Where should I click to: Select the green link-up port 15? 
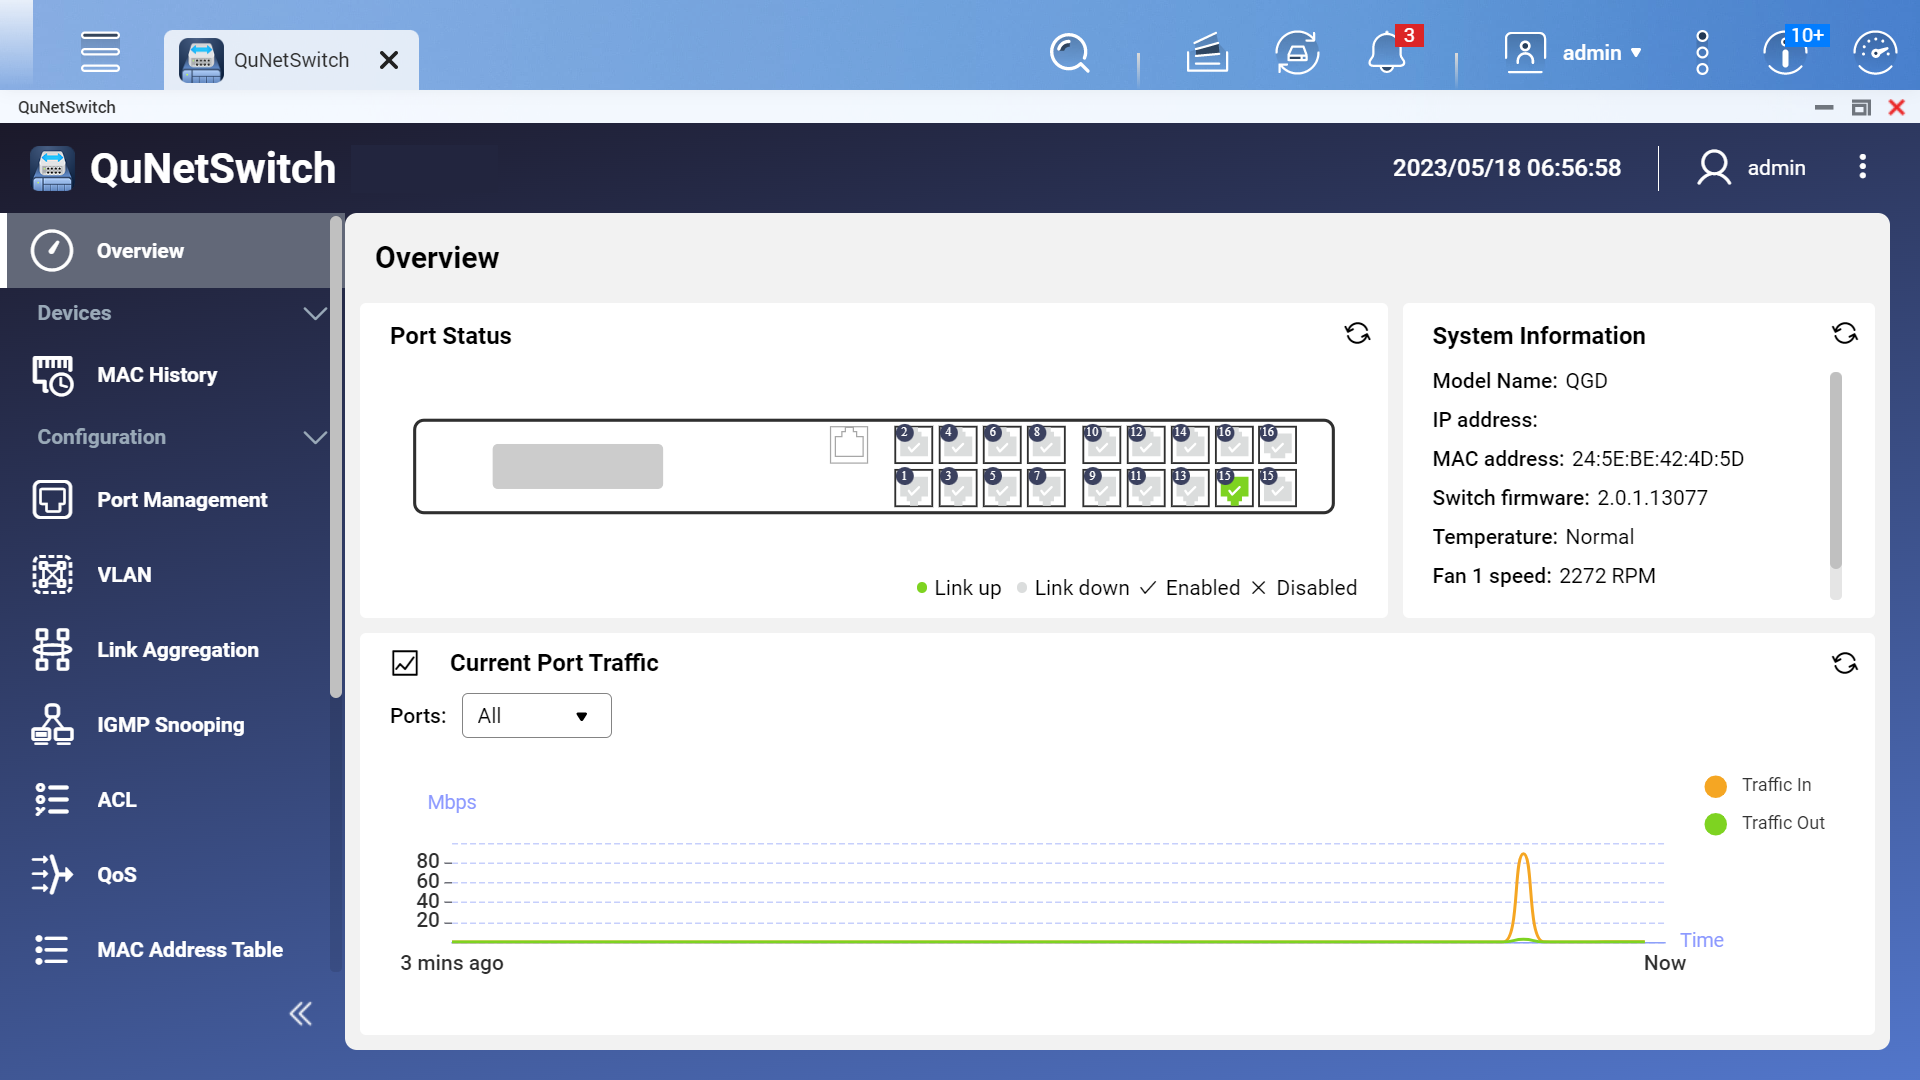point(1234,488)
